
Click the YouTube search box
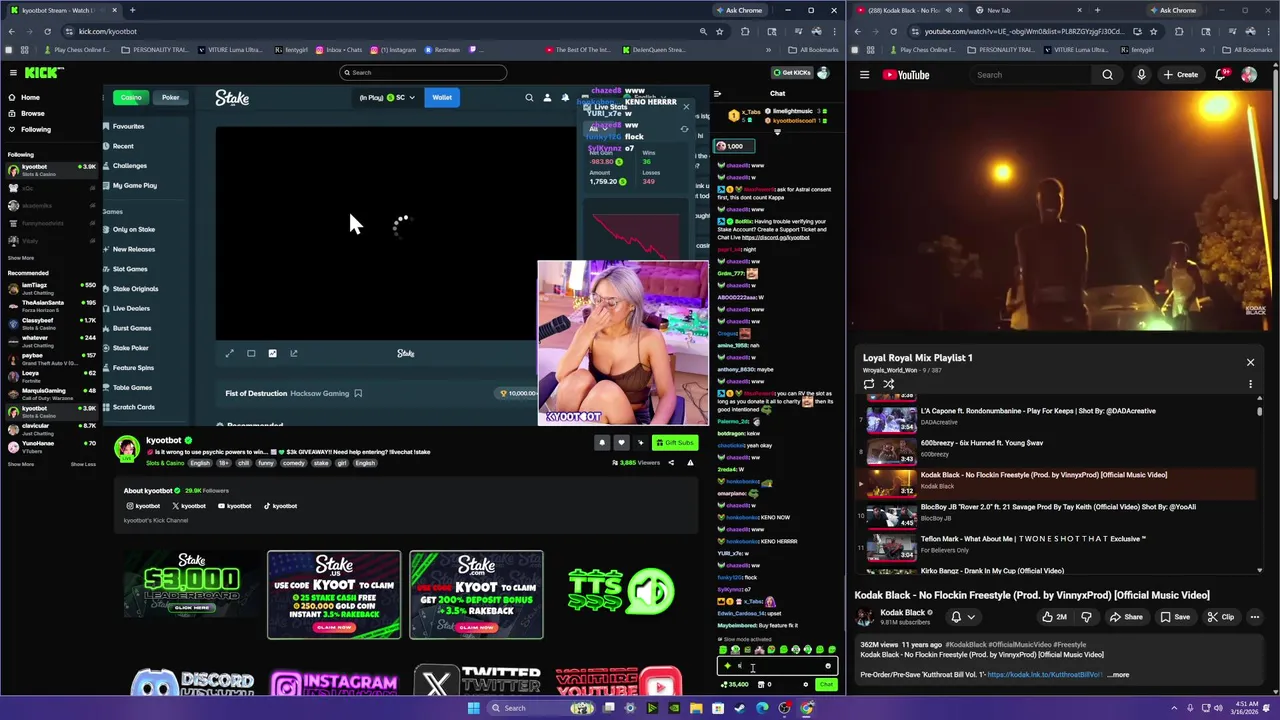[x=1032, y=75]
